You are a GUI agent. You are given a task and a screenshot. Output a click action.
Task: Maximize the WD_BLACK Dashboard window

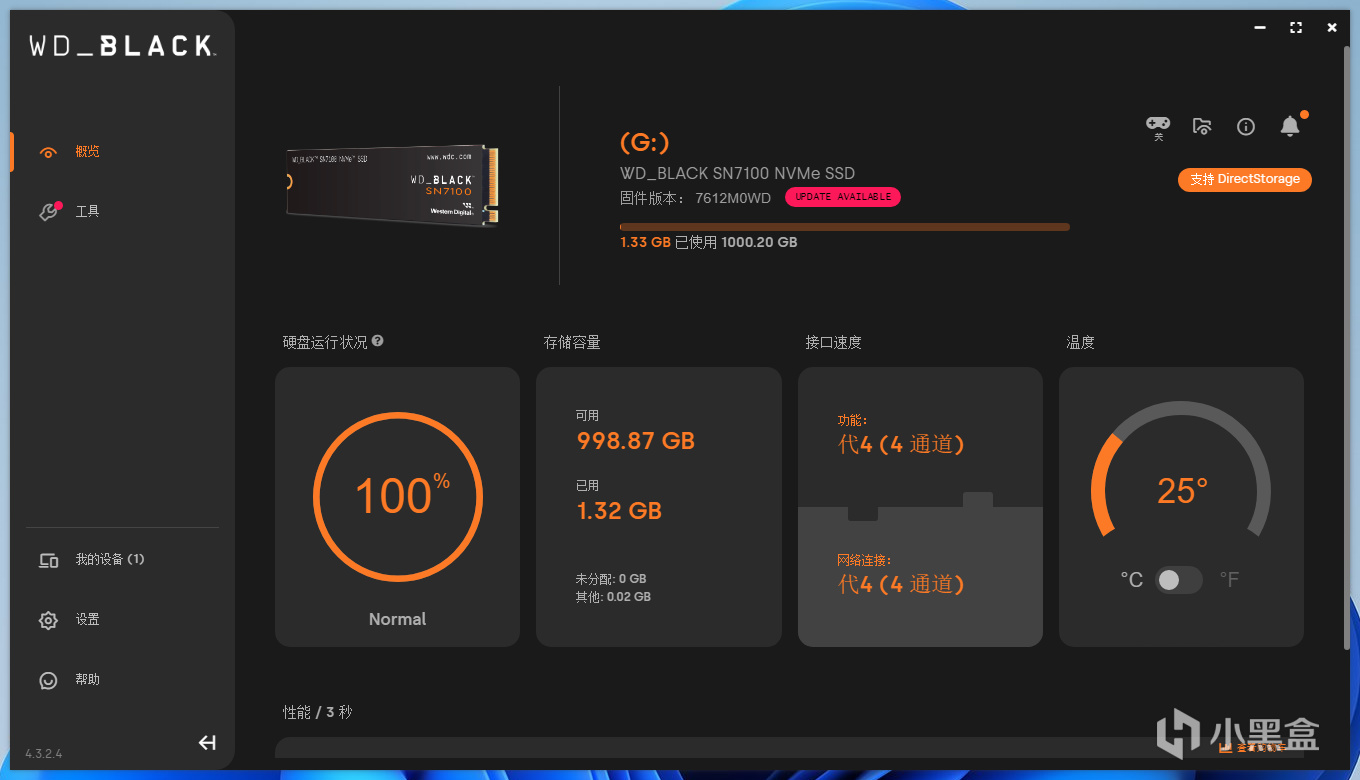point(1296,28)
